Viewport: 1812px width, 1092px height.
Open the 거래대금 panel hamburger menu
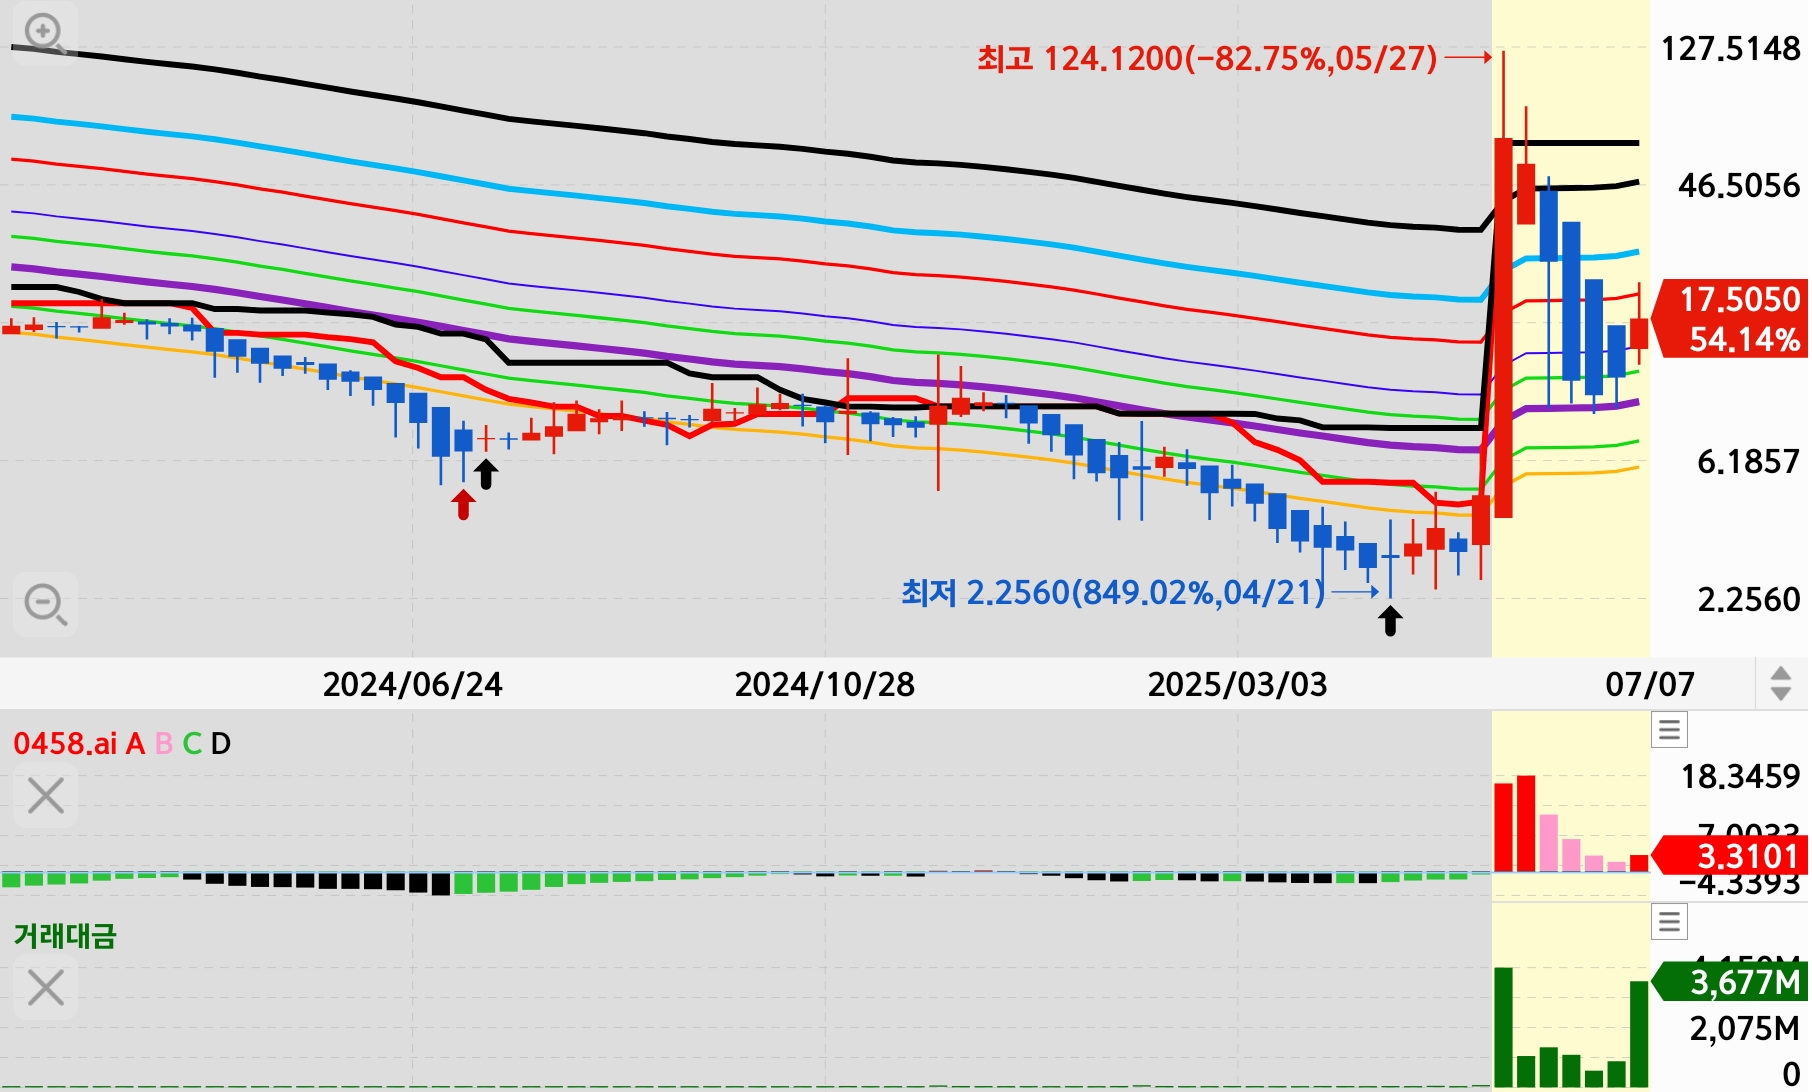[1669, 921]
